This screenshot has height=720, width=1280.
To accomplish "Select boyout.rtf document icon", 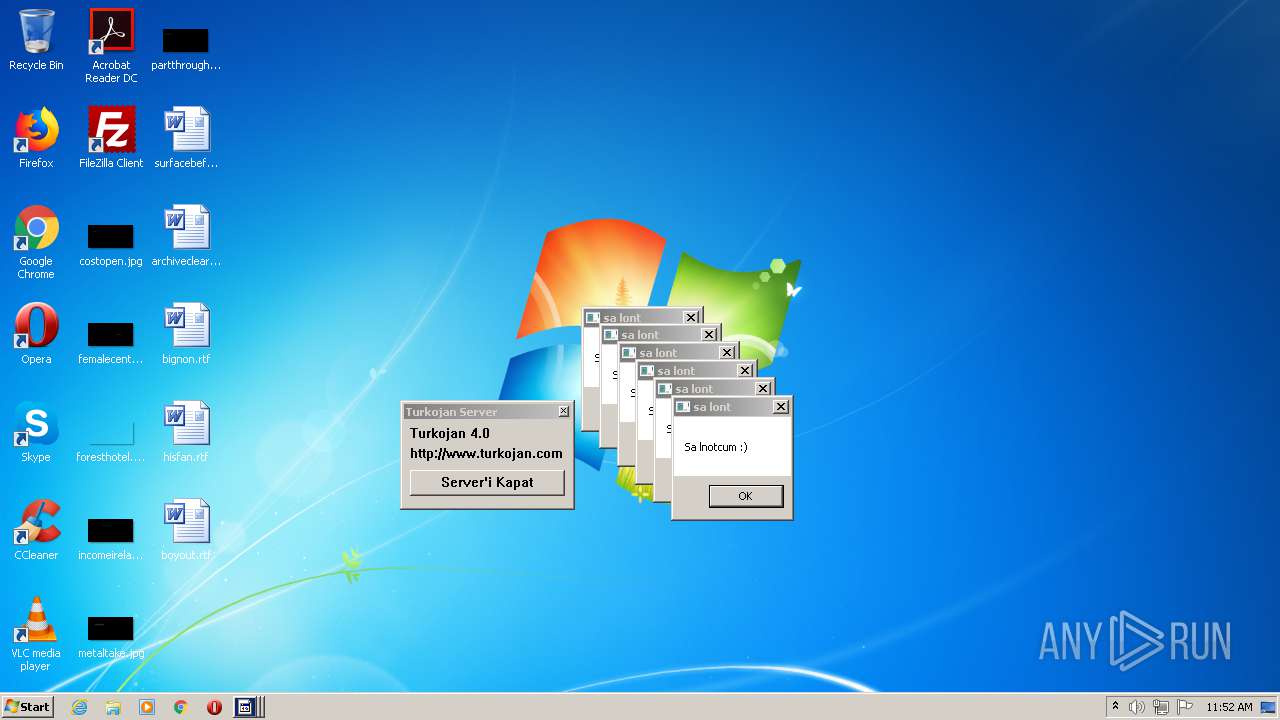I will point(186,530).
